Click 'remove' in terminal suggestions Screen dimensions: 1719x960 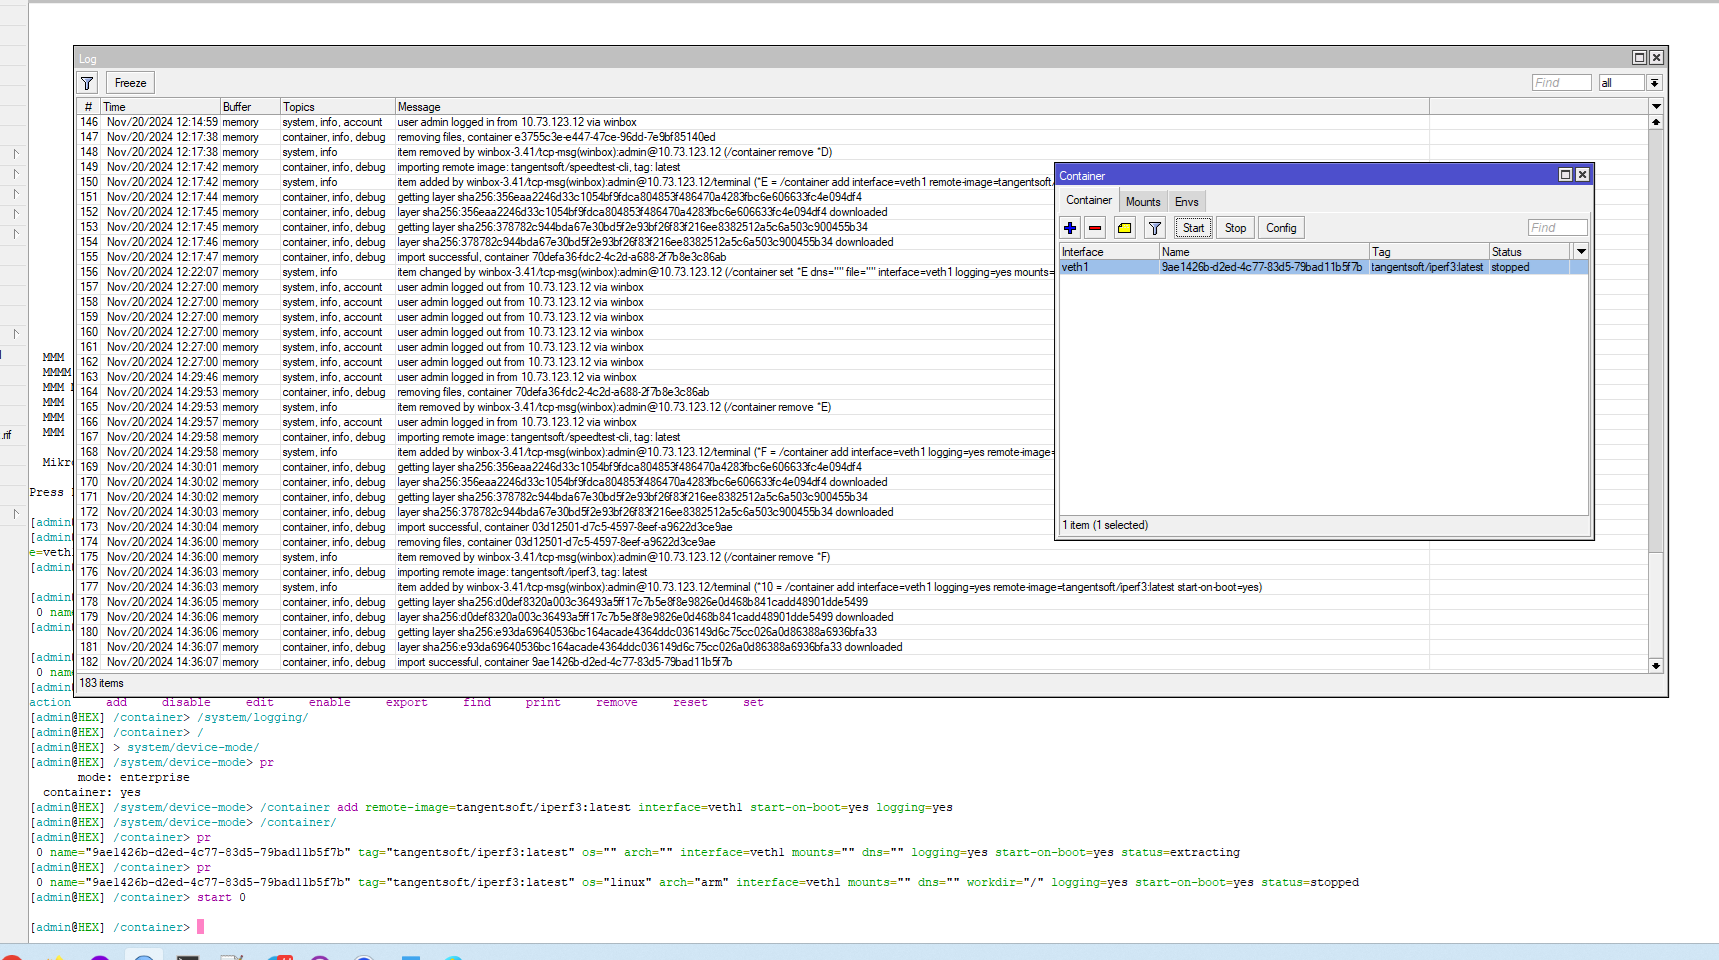[x=617, y=702]
